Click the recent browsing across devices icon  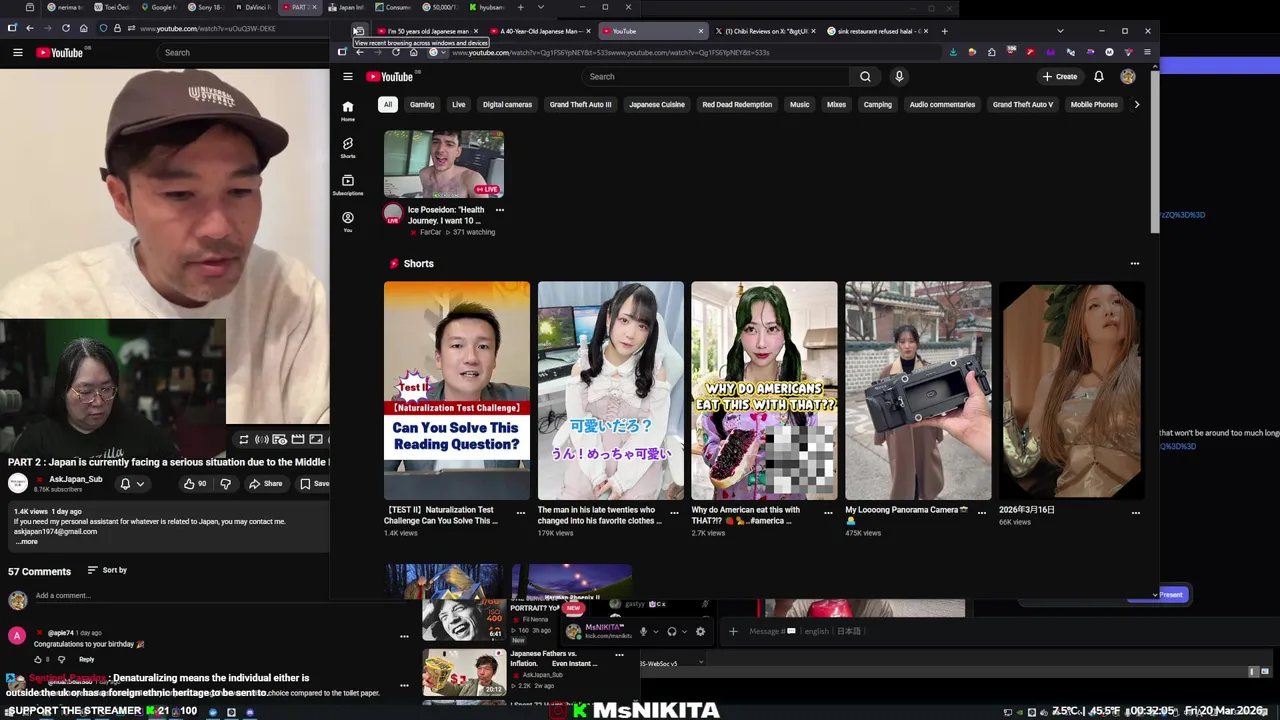point(358,31)
